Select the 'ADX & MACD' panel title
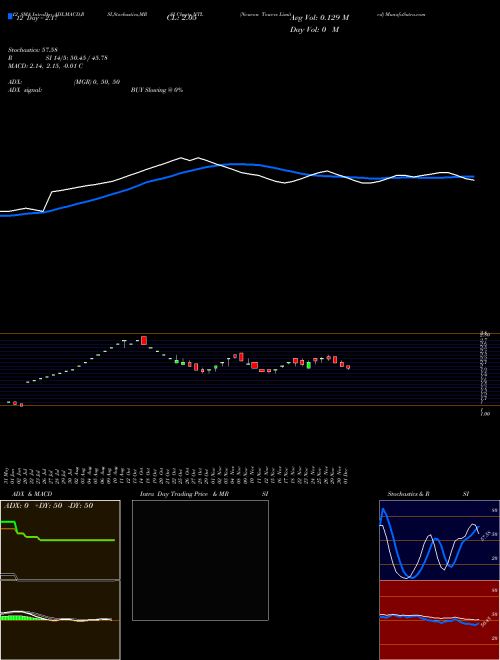This screenshot has height=660, width=500. pos(32,494)
